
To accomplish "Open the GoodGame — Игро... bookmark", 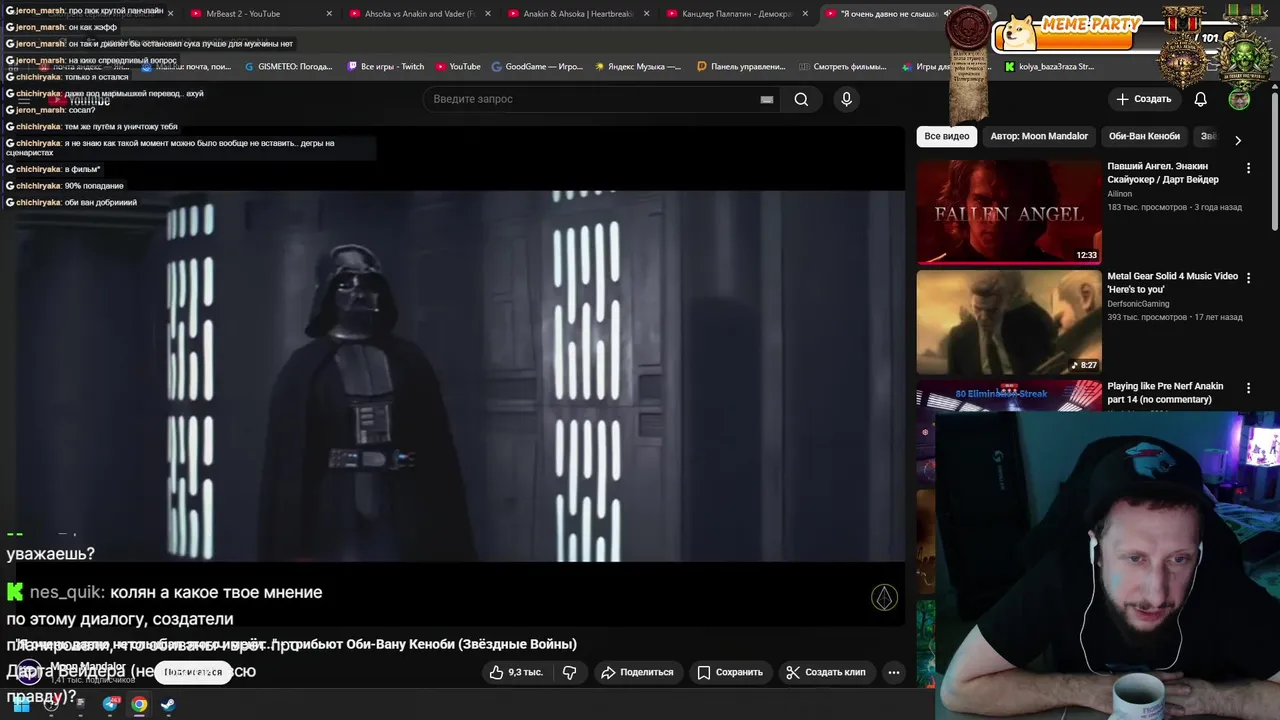I will [x=537, y=67].
